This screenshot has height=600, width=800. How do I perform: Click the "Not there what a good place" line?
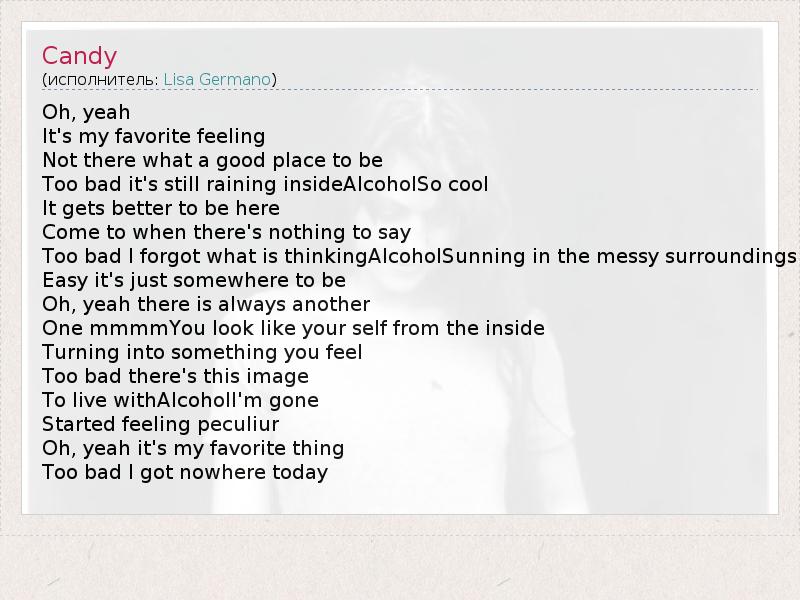[x=212, y=160]
